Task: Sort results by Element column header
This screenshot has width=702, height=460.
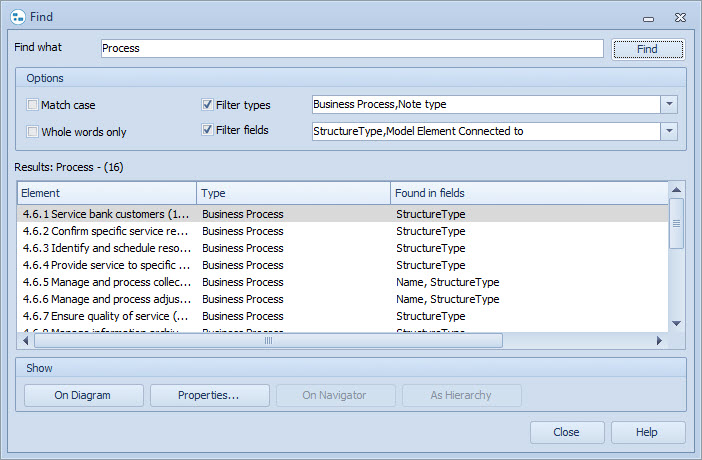Action: [x=106, y=193]
